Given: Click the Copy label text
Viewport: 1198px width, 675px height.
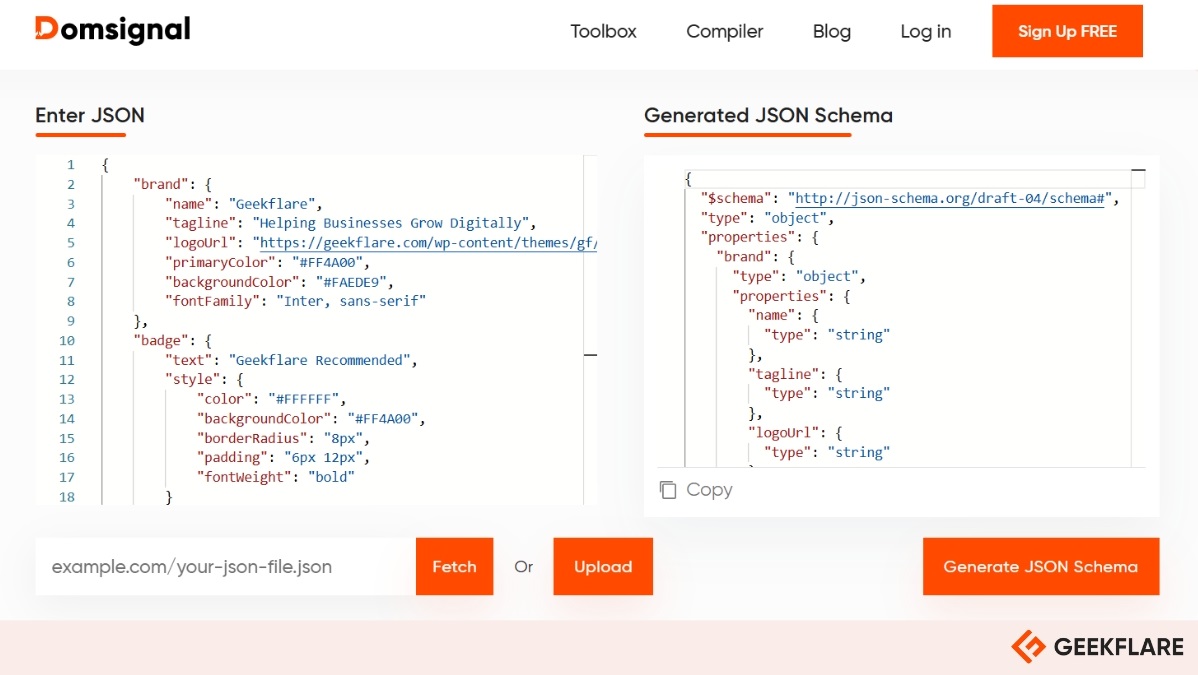Looking at the screenshot, I should click(x=709, y=489).
